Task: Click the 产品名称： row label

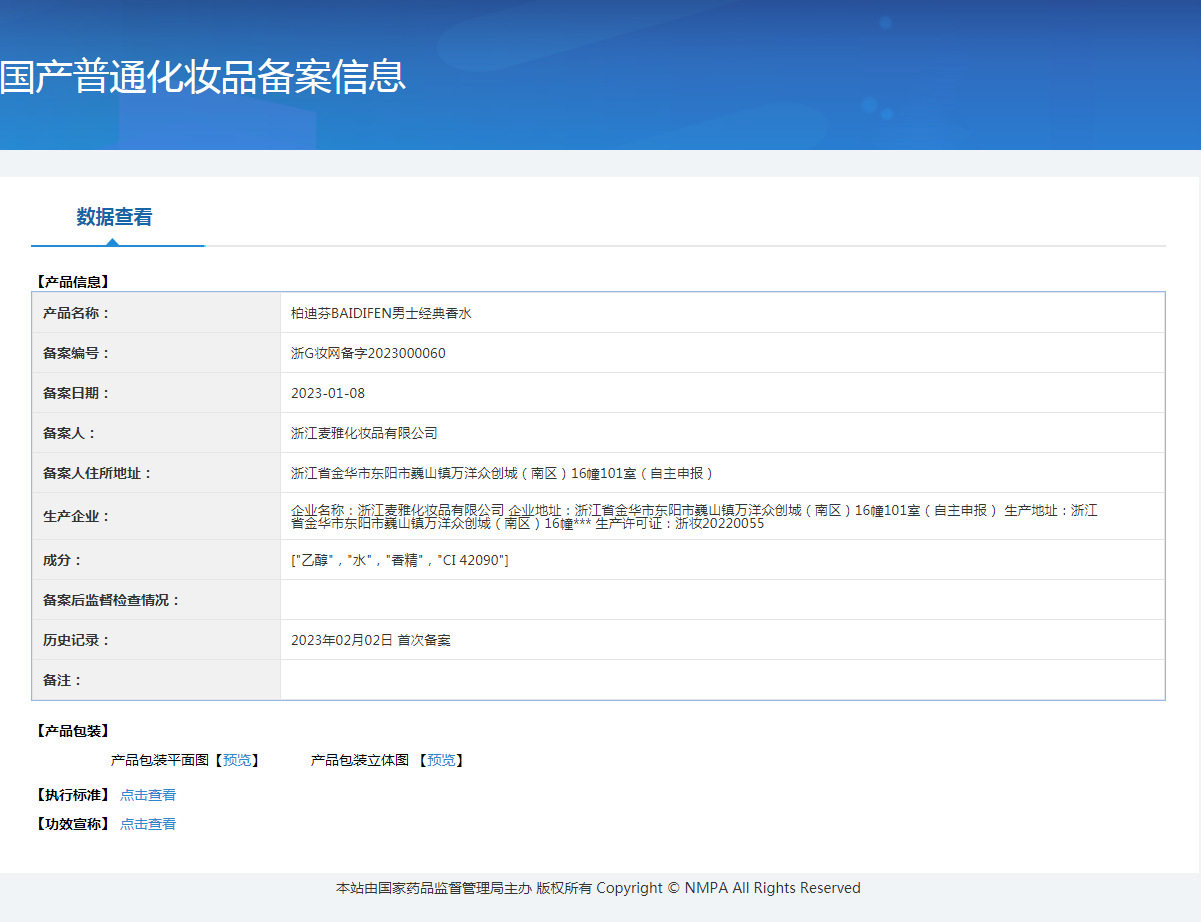Action: tap(76, 313)
